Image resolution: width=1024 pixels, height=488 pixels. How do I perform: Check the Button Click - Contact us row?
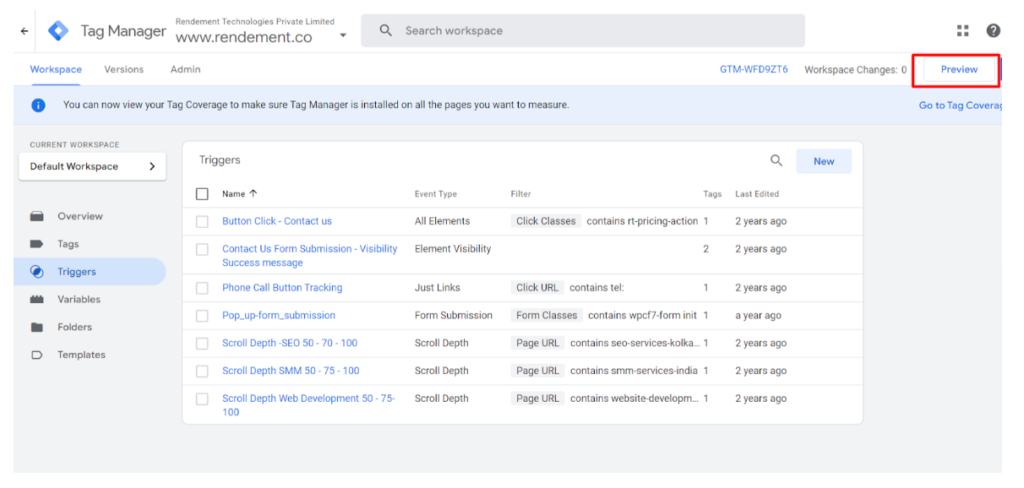tap(202, 221)
